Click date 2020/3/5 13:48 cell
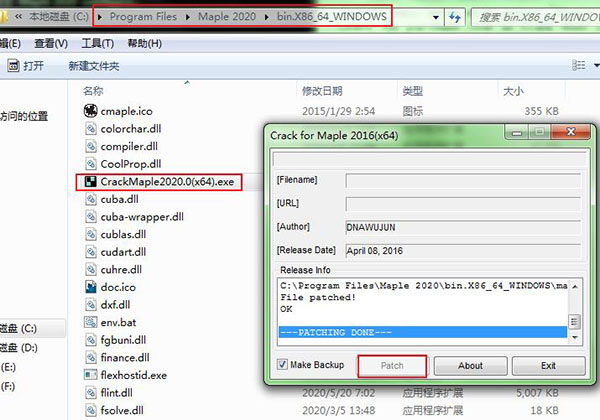The width and height of the screenshot is (600, 420). tap(338, 410)
